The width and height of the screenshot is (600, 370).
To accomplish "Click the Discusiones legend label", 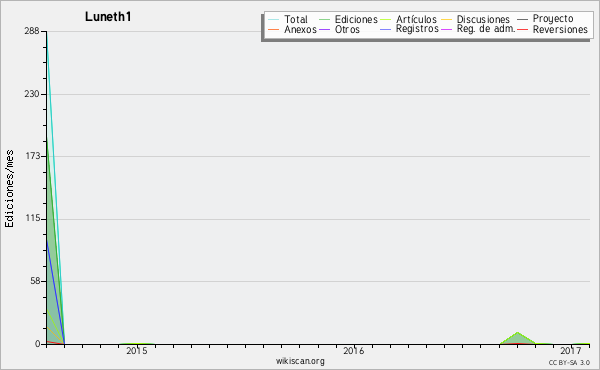I will pos(483,19).
